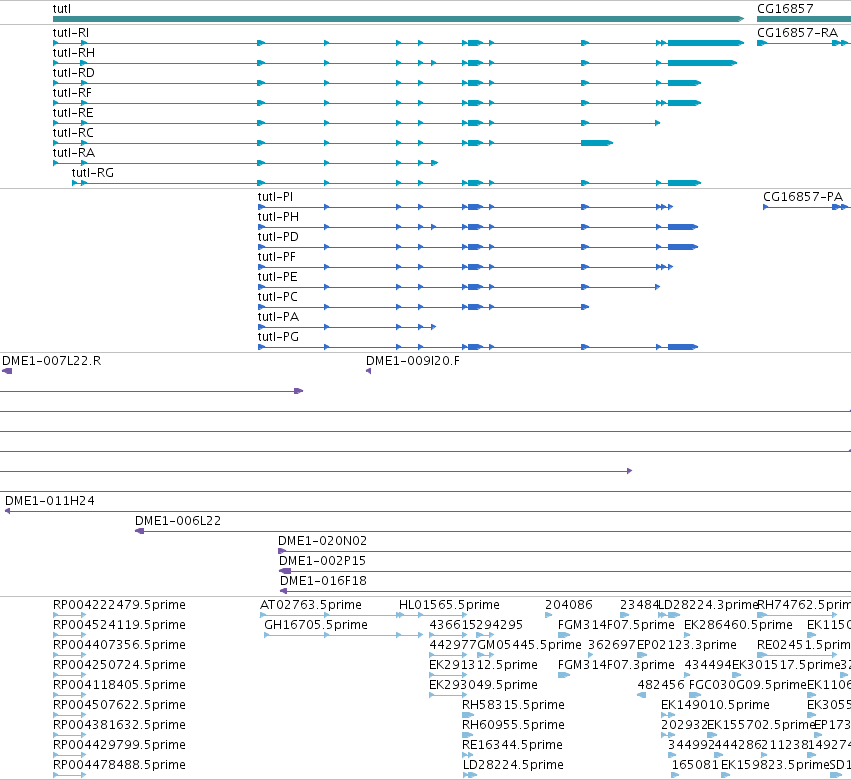Click EST LD28224.5prime
Screen dimensions: 851x780
(513, 765)
